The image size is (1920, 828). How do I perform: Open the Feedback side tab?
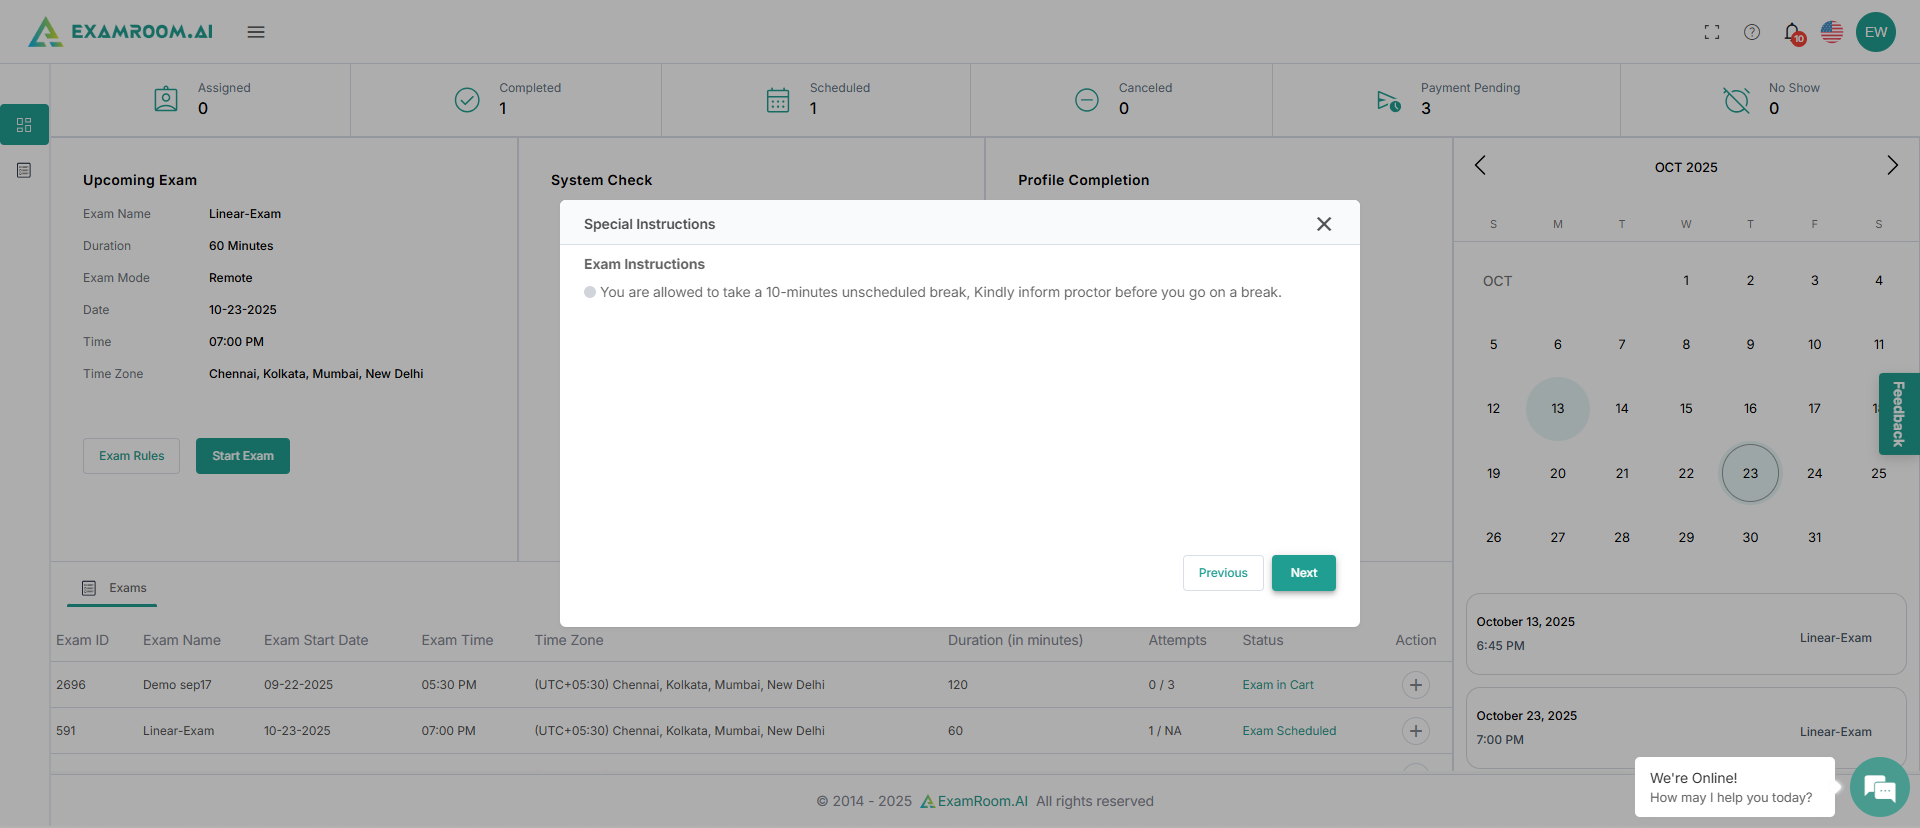[x=1898, y=414]
